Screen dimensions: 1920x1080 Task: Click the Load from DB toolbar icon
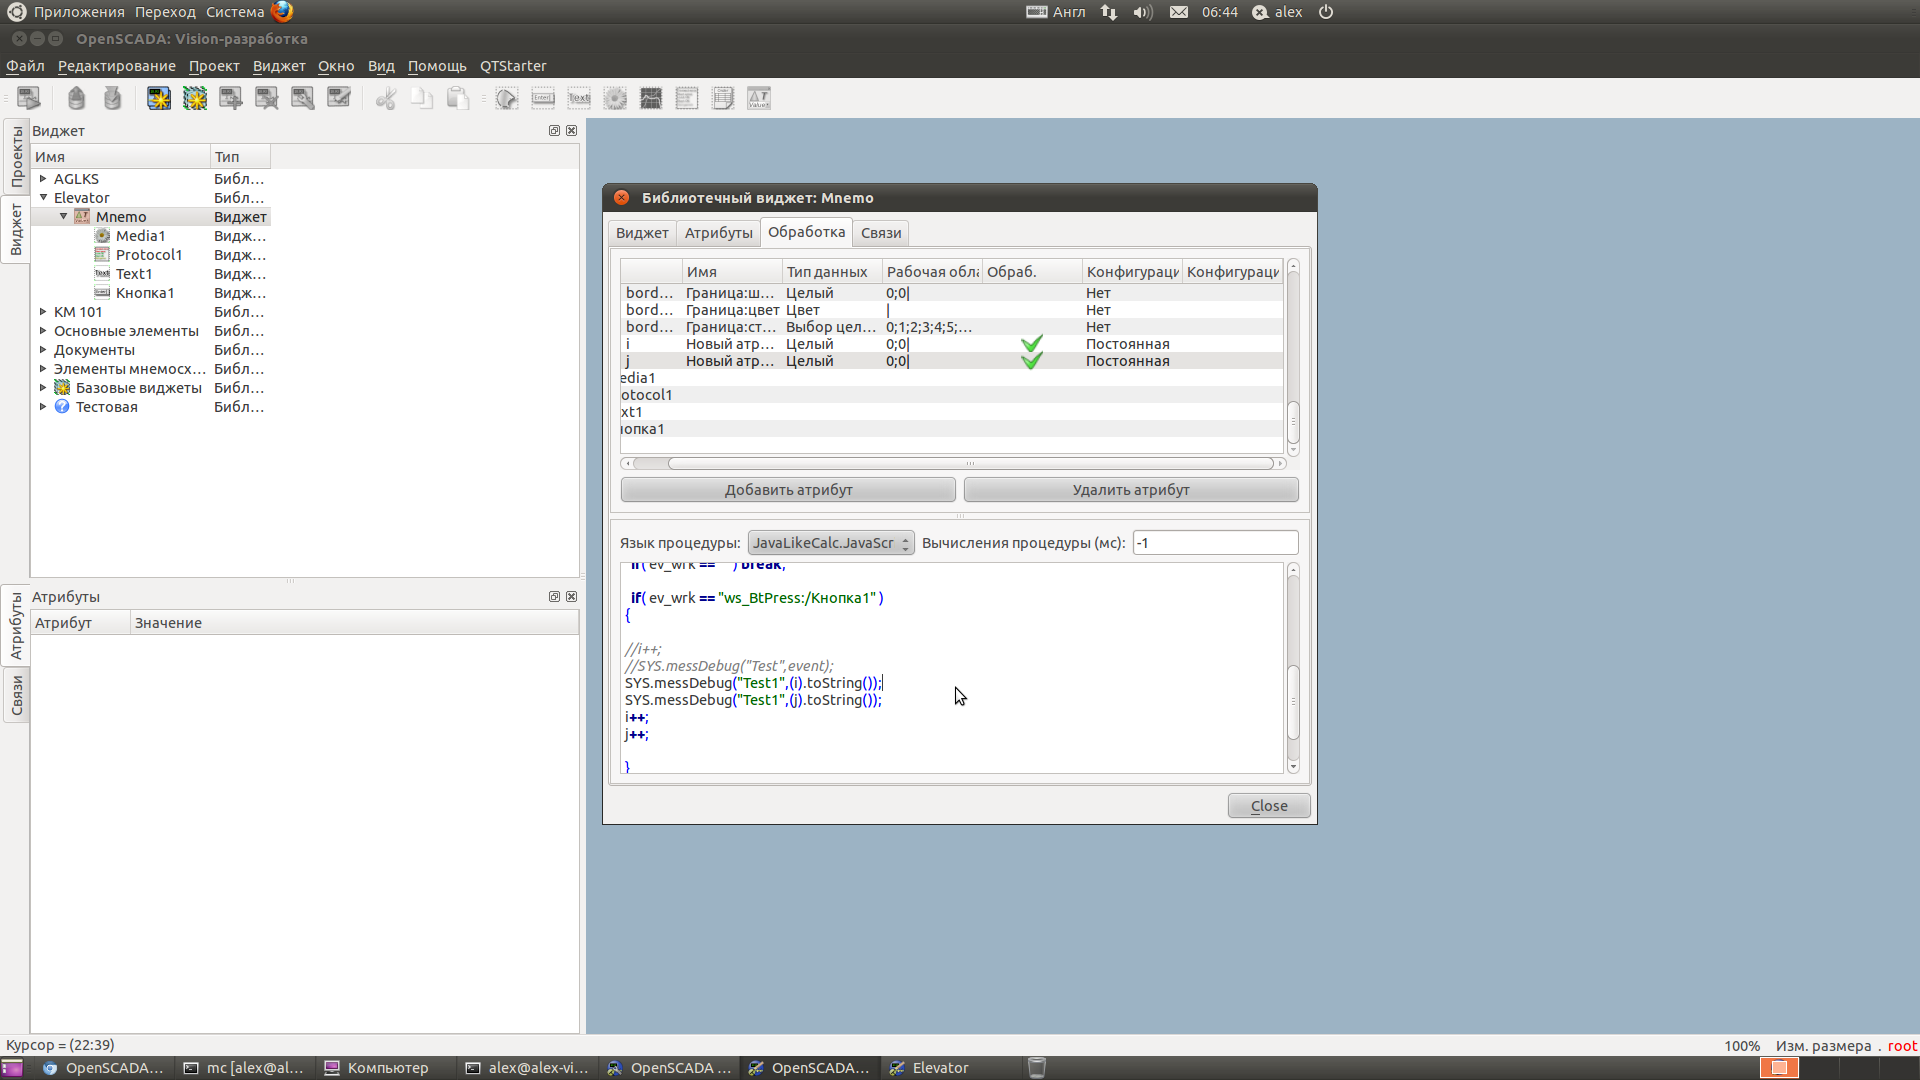(77, 98)
